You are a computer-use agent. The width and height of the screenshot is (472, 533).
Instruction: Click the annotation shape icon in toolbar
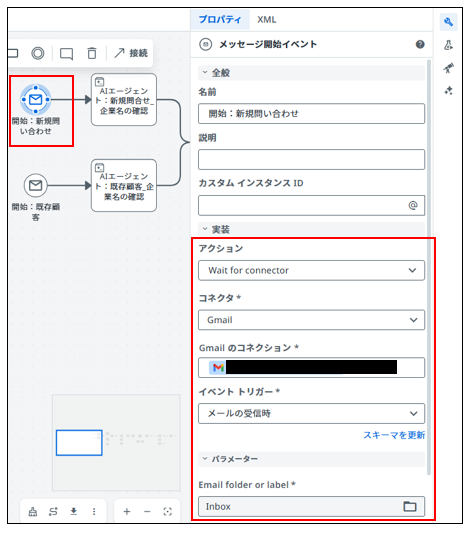point(66,53)
